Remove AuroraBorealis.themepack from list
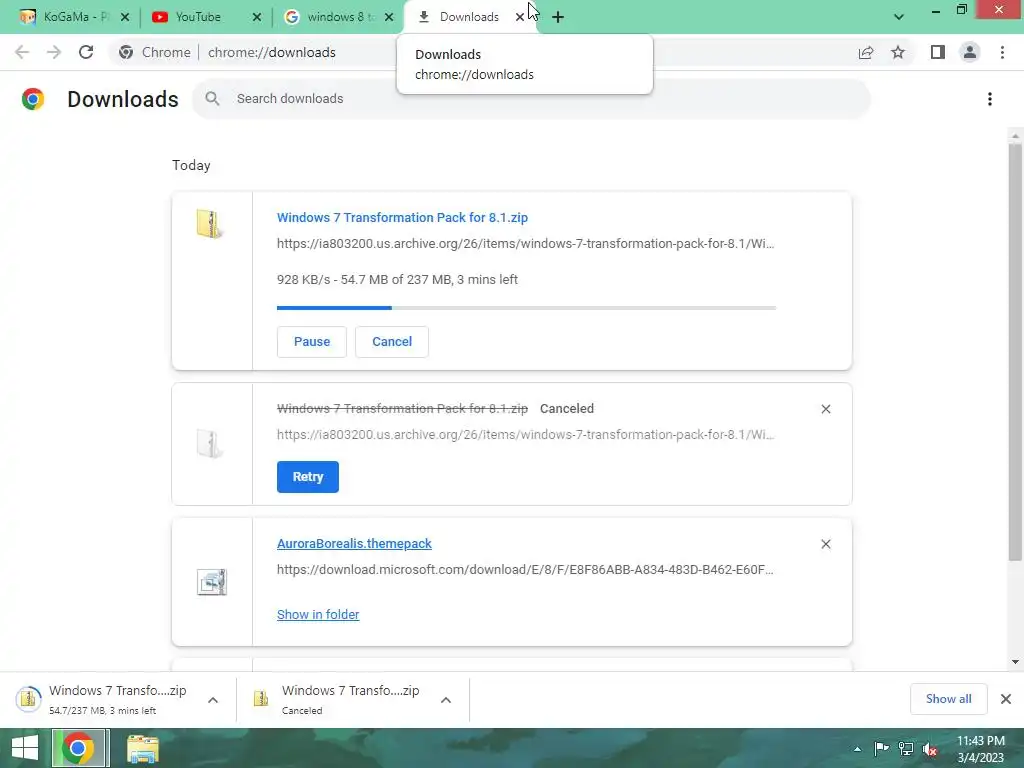 [x=826, y=544]
